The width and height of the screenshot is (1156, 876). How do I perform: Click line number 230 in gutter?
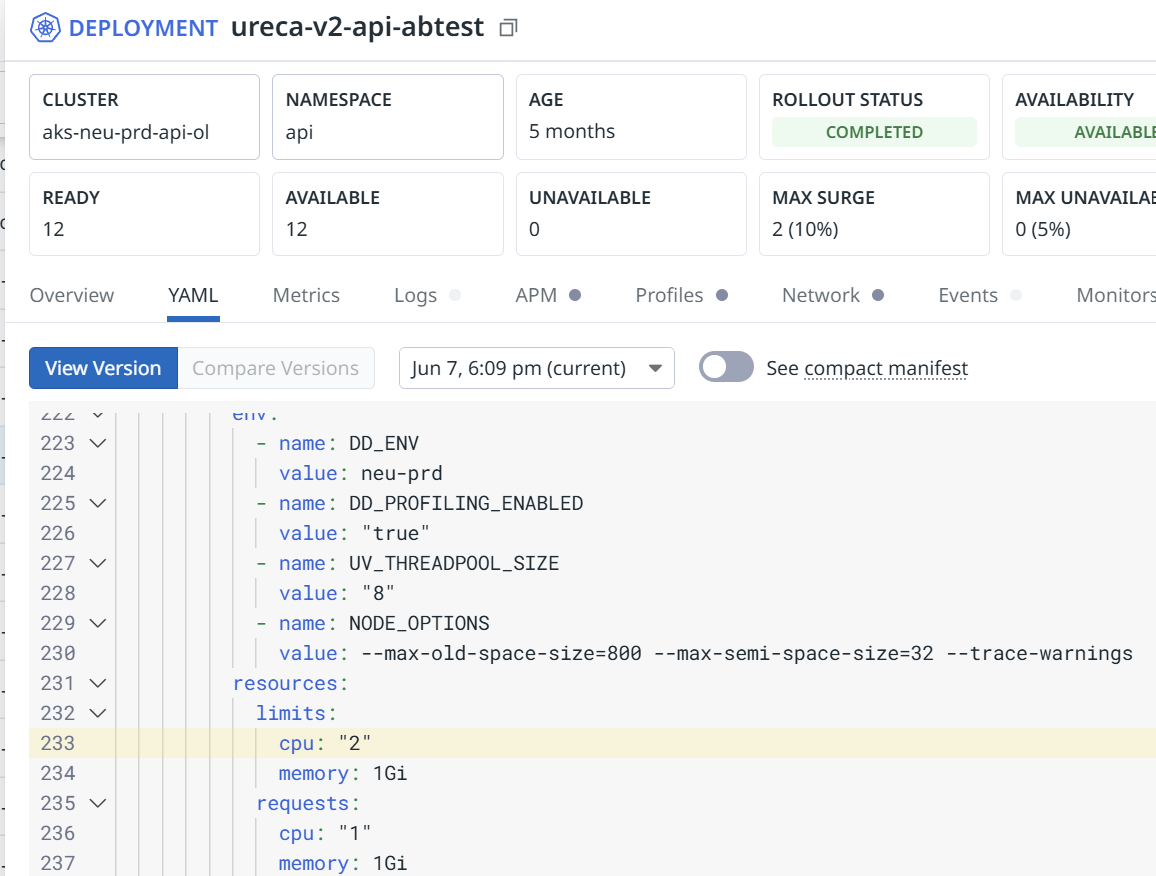pyautogui.click(x=58, y=653)
